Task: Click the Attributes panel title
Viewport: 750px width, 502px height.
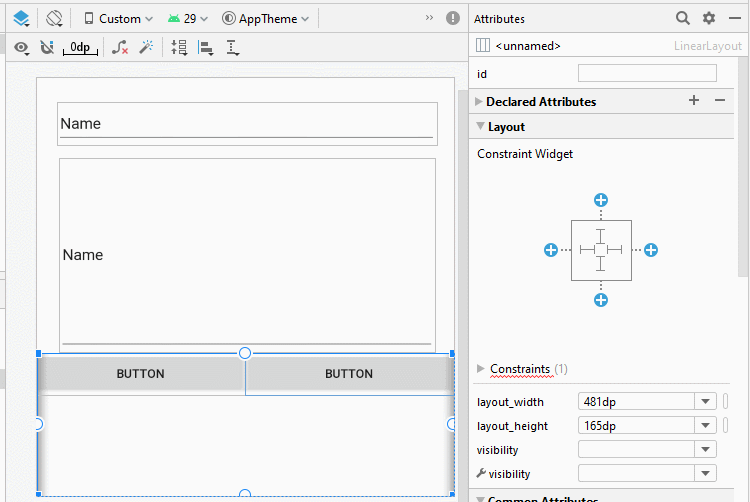Action: point(499,19)
